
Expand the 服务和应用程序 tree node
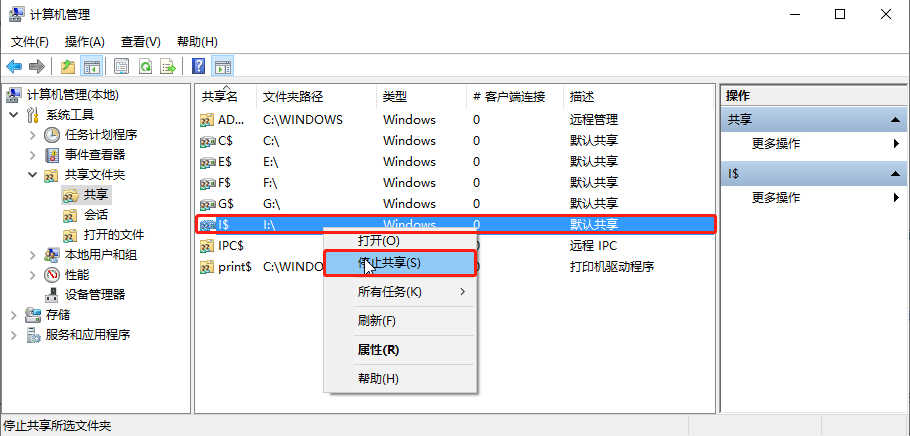14,334
